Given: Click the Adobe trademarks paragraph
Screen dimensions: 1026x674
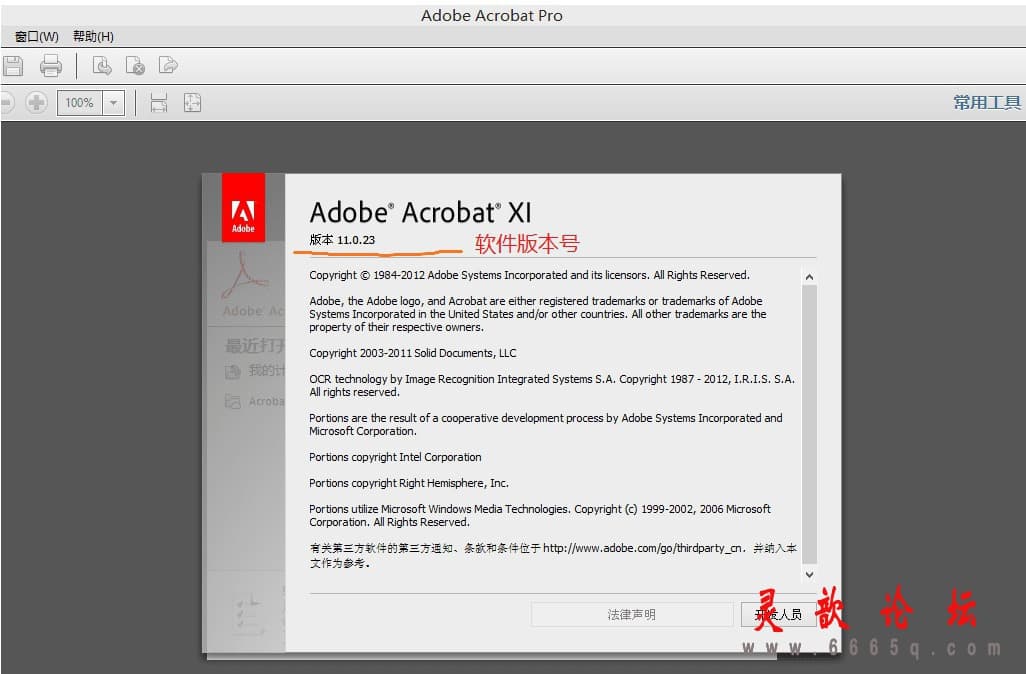Looking at the screenshot, I should tap(538, 314).
